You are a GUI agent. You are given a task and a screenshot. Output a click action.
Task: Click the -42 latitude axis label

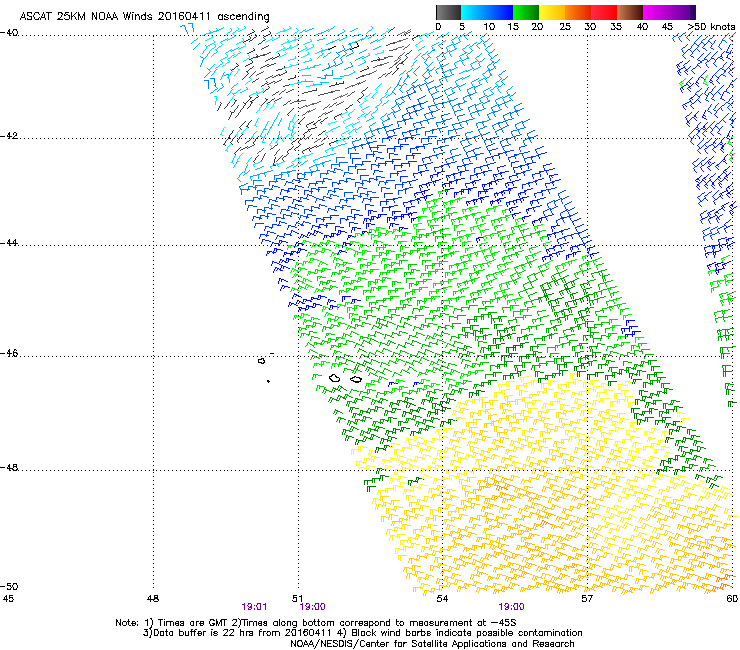pos(9,136)
